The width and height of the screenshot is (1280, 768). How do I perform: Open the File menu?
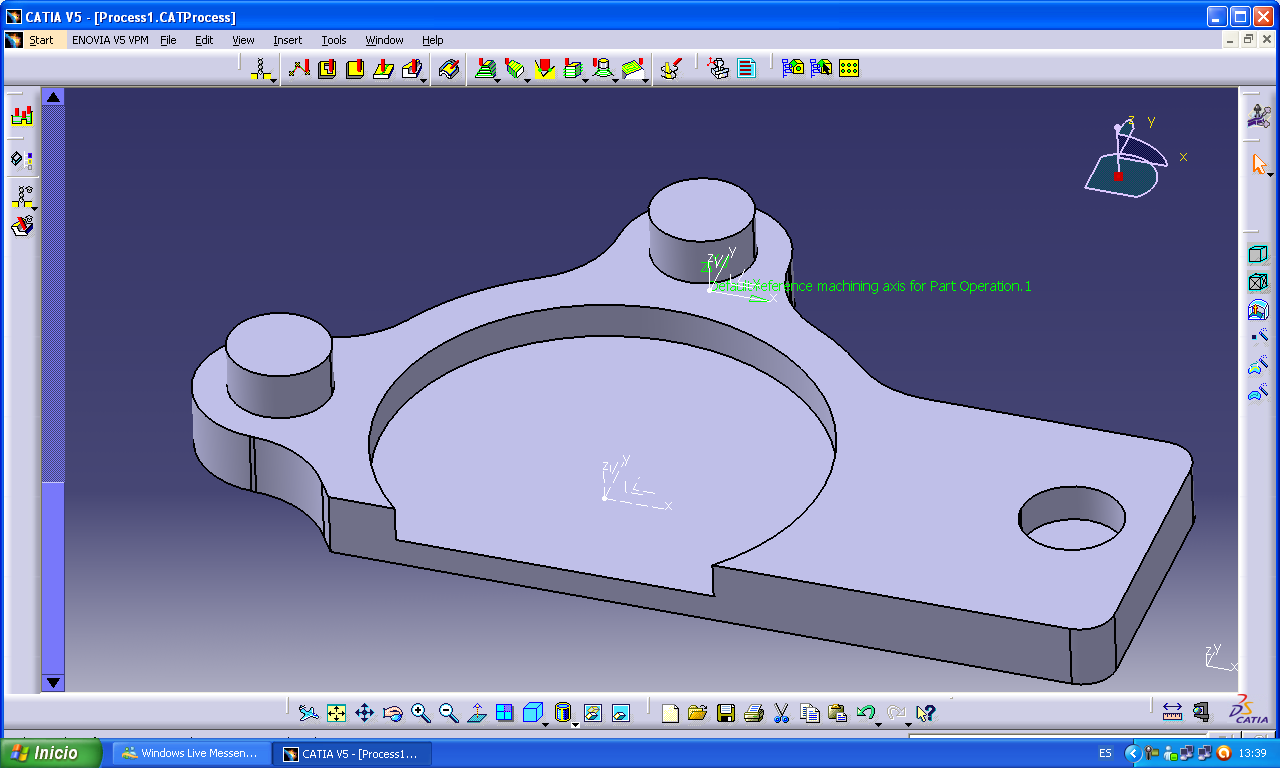pos(168,40)
